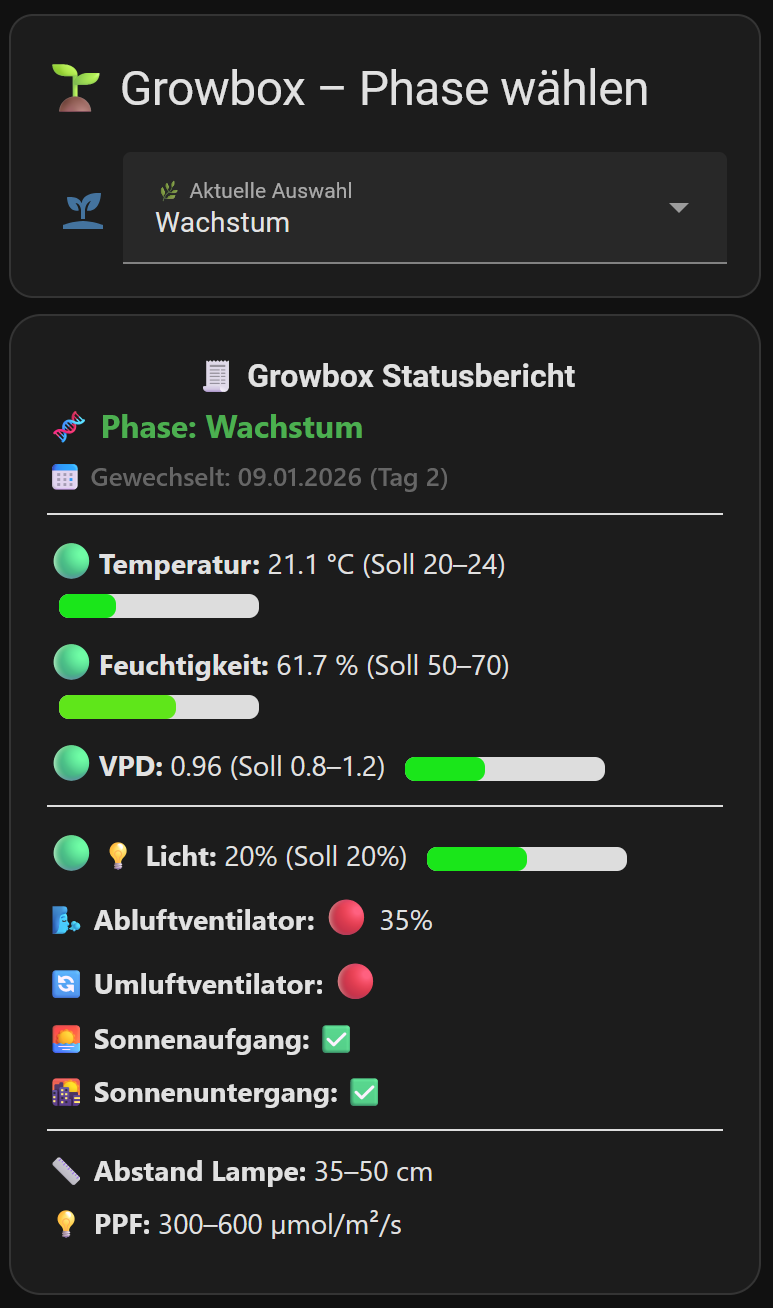Select the Aktuelle Auswahl combo box
Viewport: 773px width, 1308px height.
[x=424, y=207]
